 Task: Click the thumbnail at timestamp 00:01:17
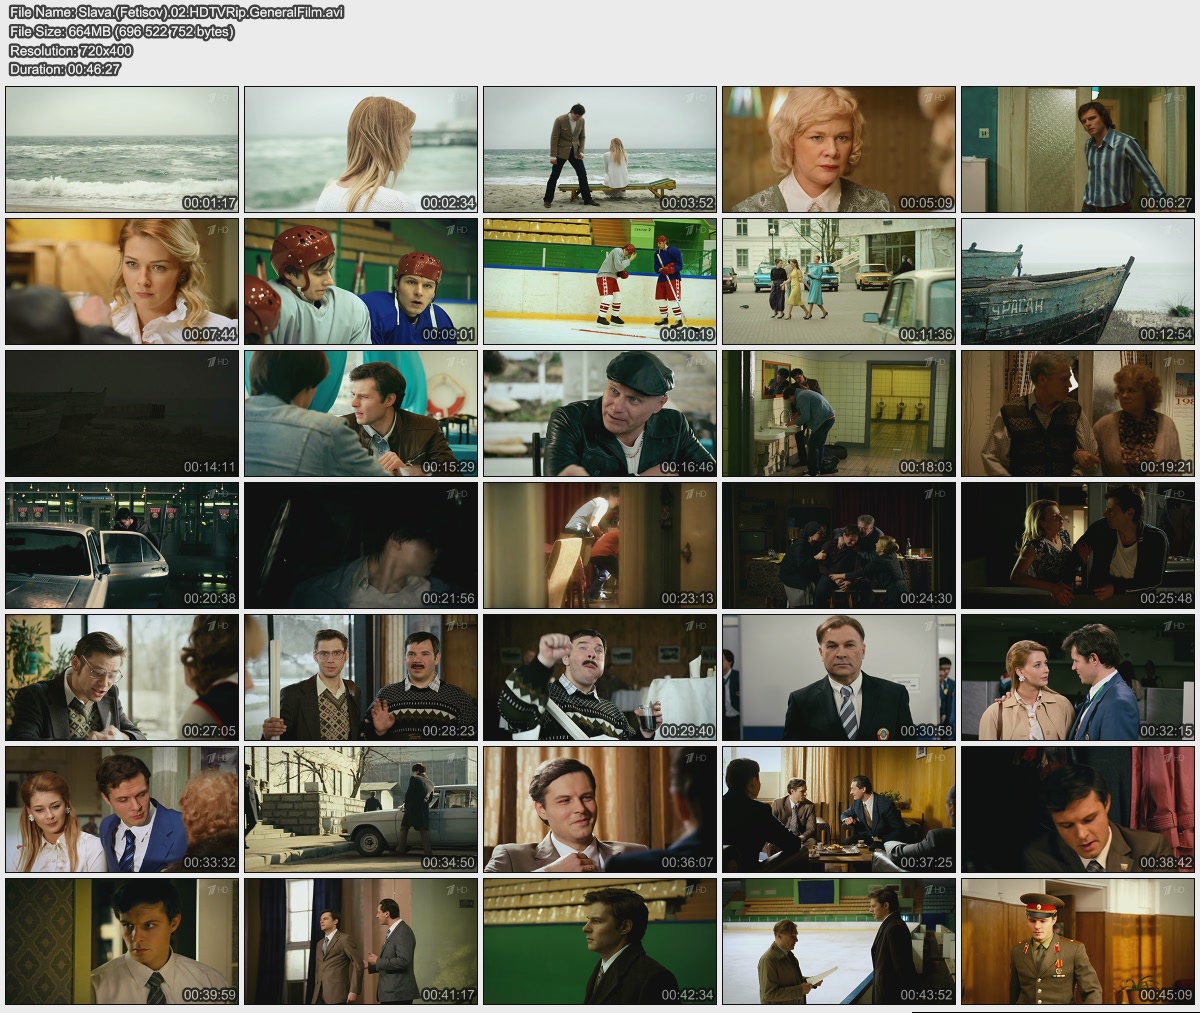pos(122,149)
